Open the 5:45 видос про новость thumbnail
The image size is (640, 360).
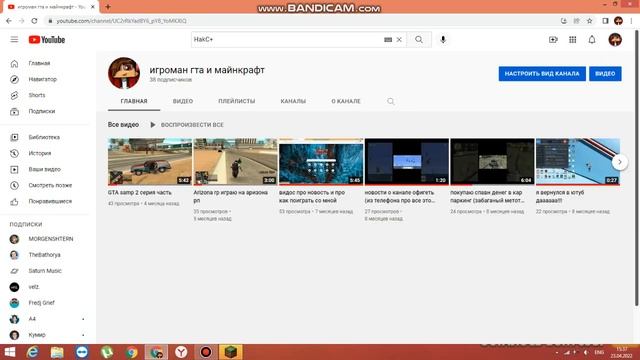[321, 162]
